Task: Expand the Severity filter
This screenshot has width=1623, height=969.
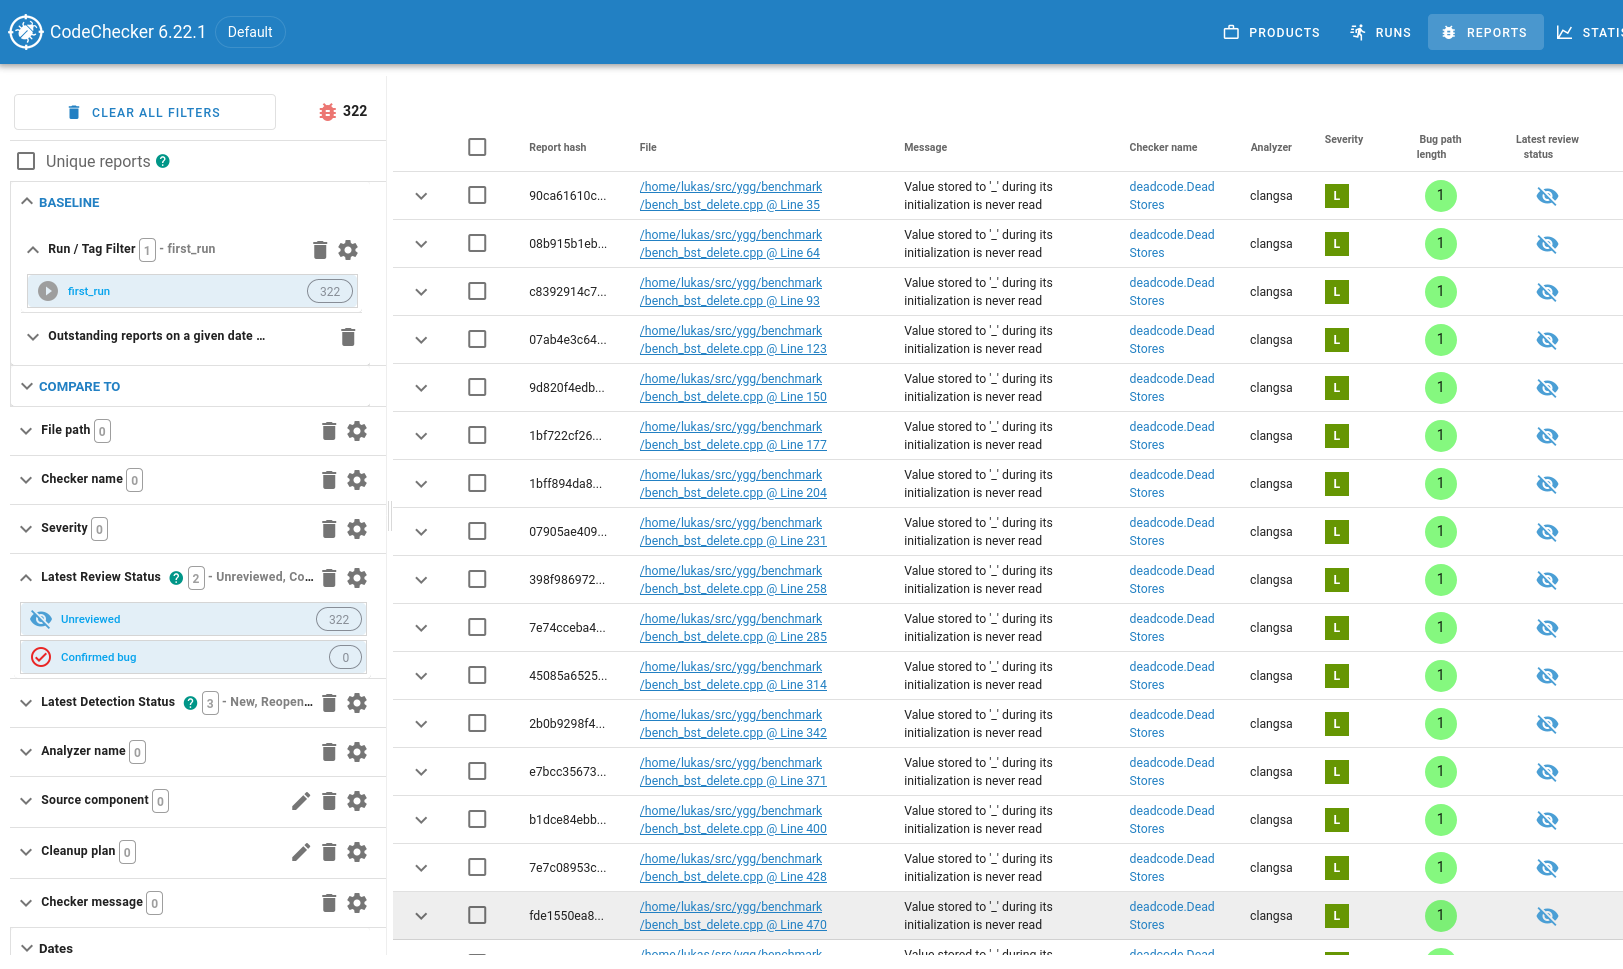Action: [x=27, y=529]
